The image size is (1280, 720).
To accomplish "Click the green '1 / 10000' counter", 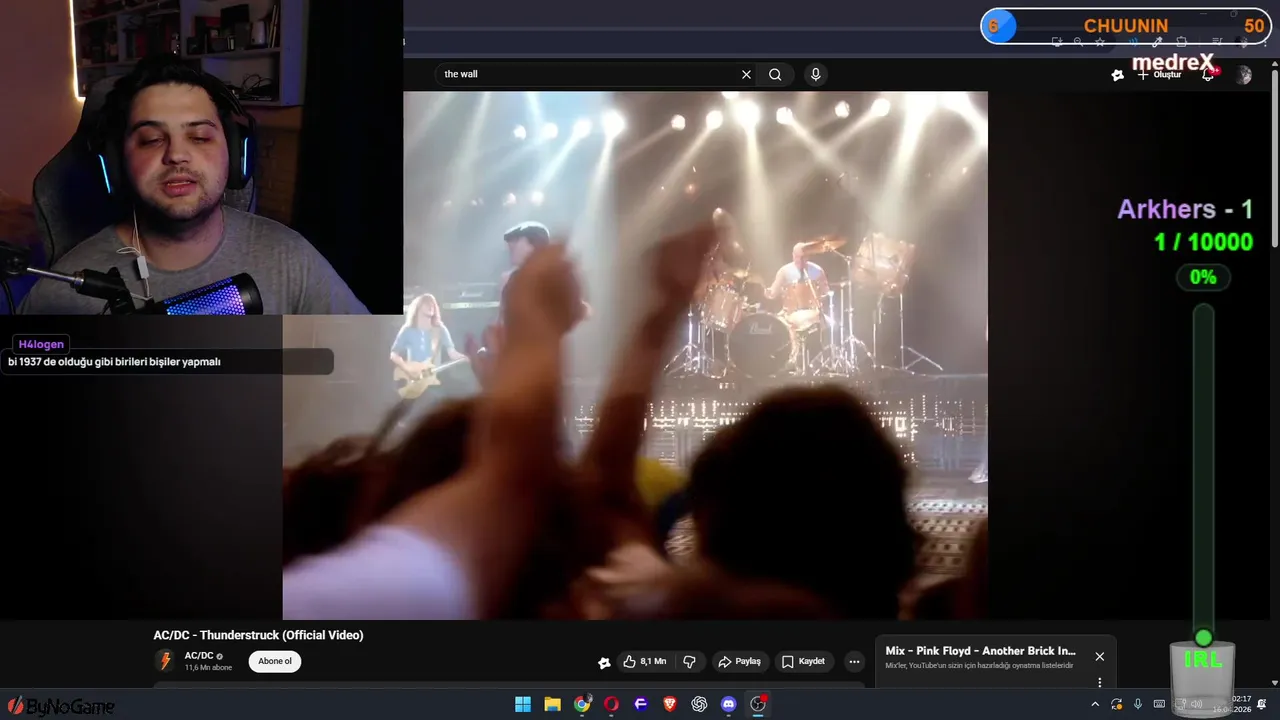I will tap(1203, 242).
